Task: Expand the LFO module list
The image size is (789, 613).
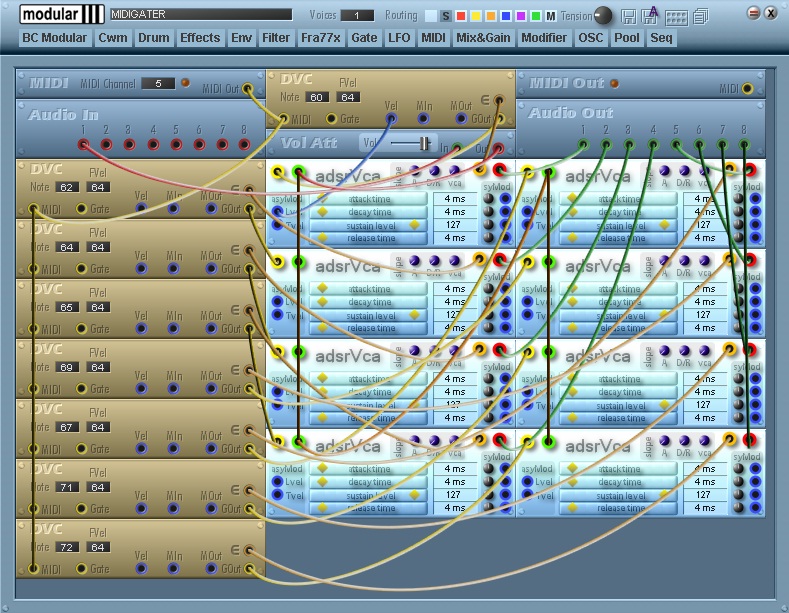Action: 399,38
